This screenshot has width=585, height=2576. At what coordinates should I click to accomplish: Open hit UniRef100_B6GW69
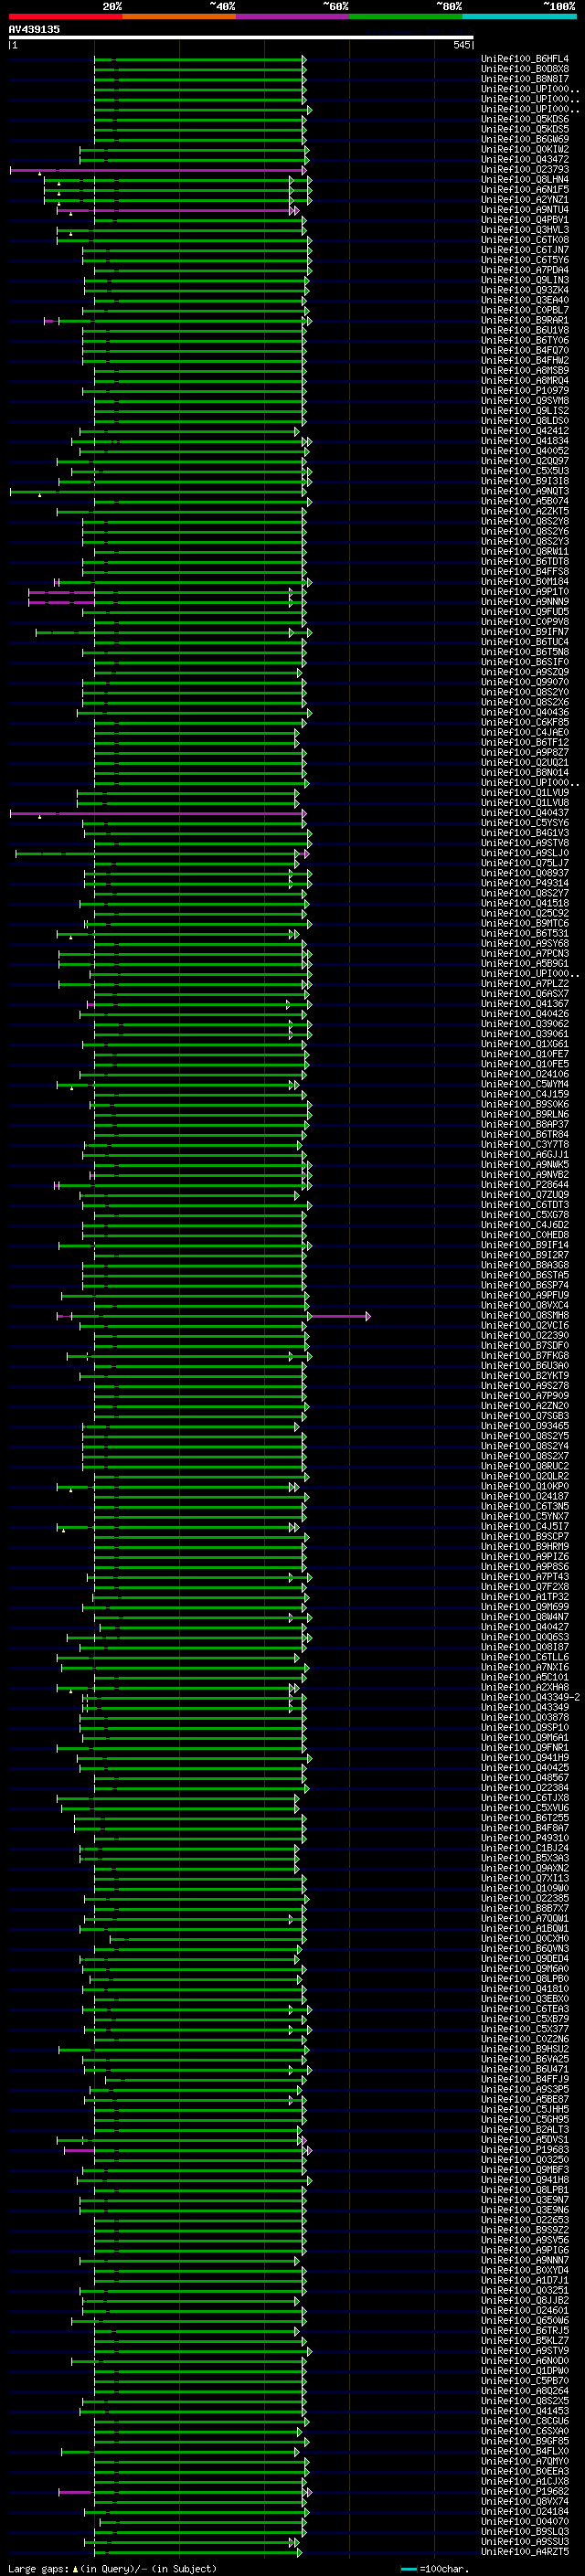tap(524, 139)
